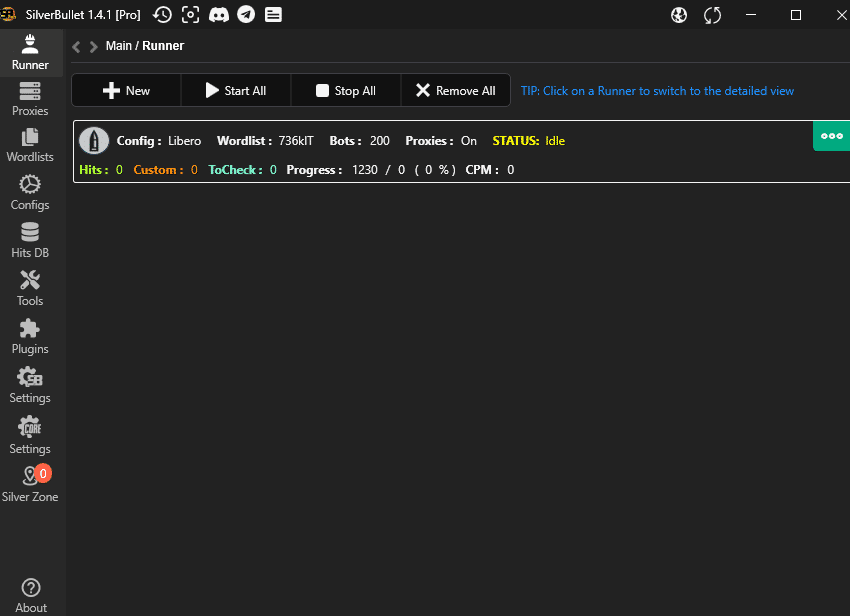Click the CPM value
The height and width of the screenshot is (616, 850).
coord(511,170)
